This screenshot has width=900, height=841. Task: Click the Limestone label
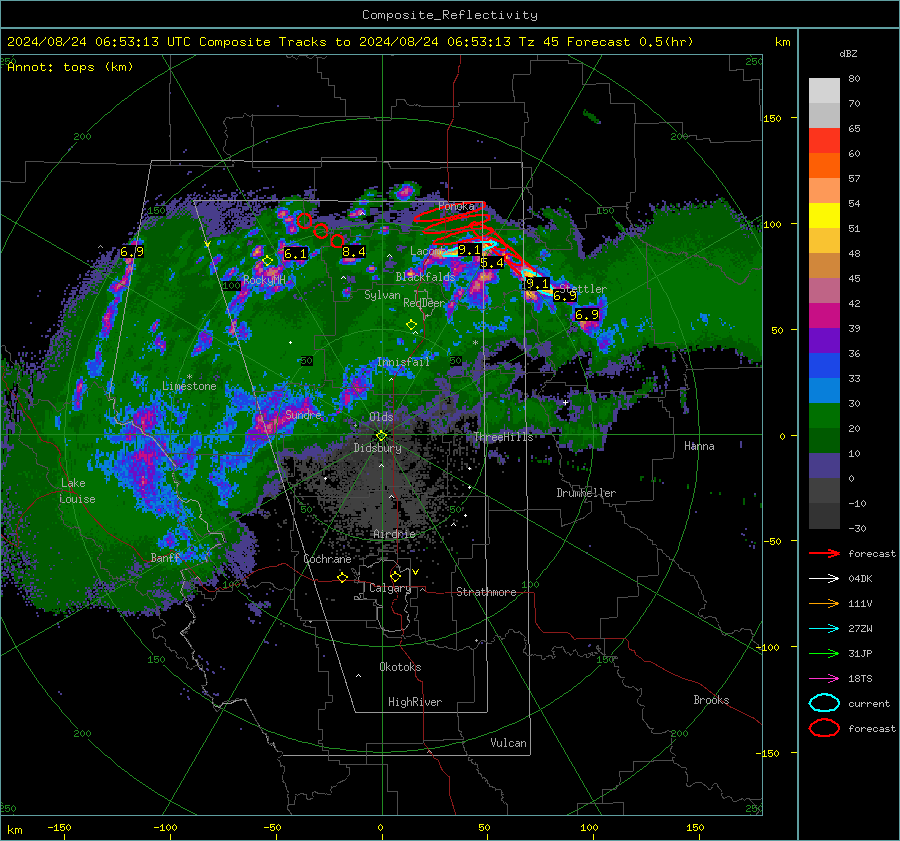click(189, 386)
